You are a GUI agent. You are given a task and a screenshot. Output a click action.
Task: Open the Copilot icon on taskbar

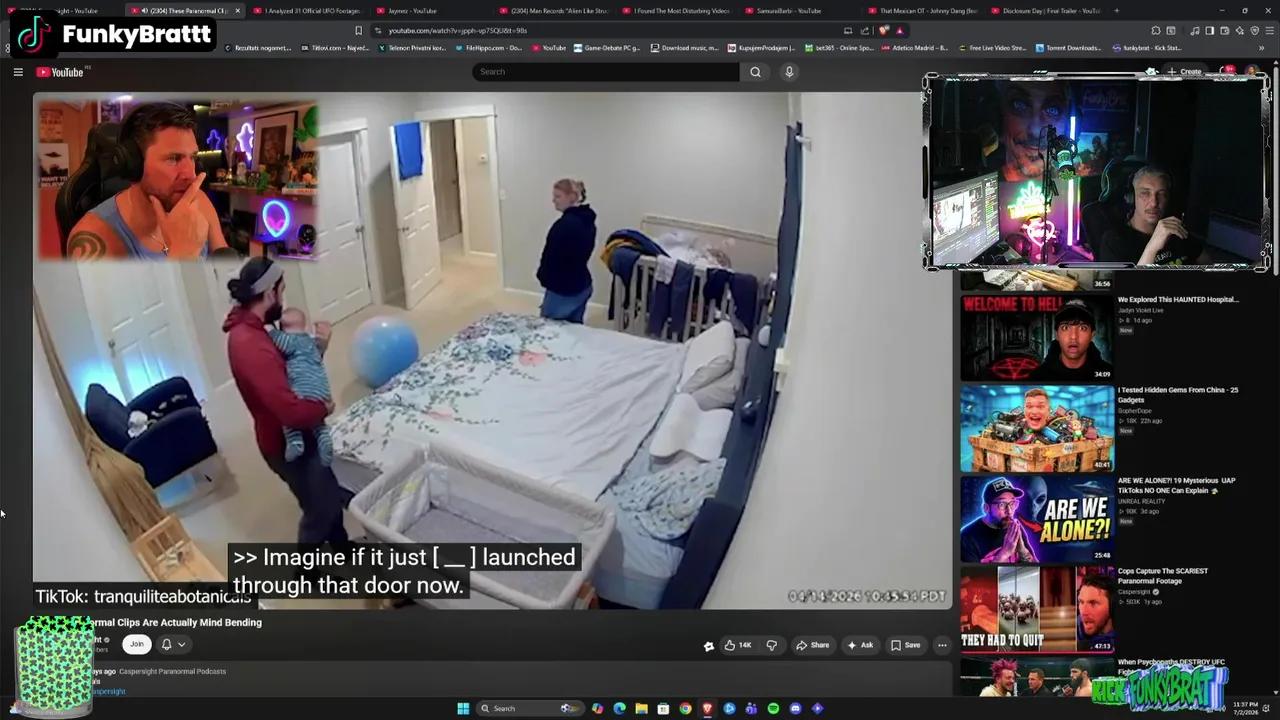(x=597, y=708)
